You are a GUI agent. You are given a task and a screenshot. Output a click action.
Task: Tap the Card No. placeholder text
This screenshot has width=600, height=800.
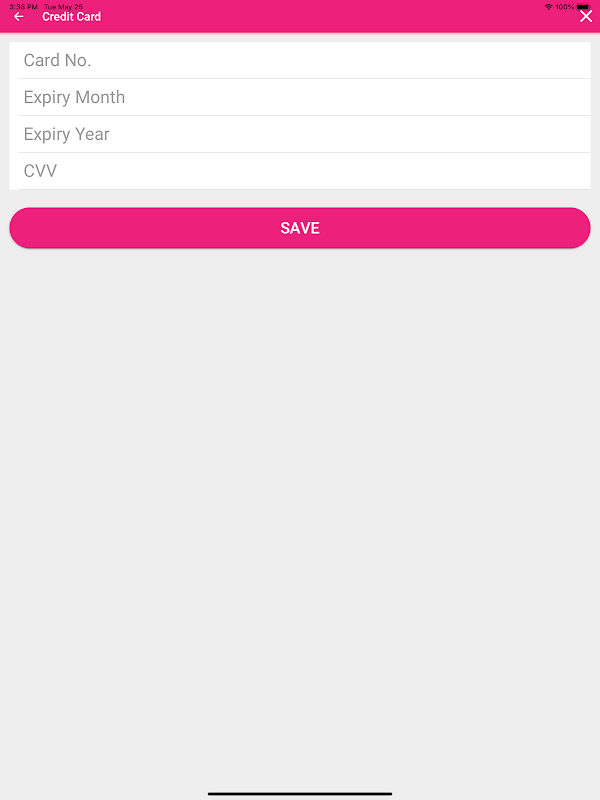coord(57,60)
